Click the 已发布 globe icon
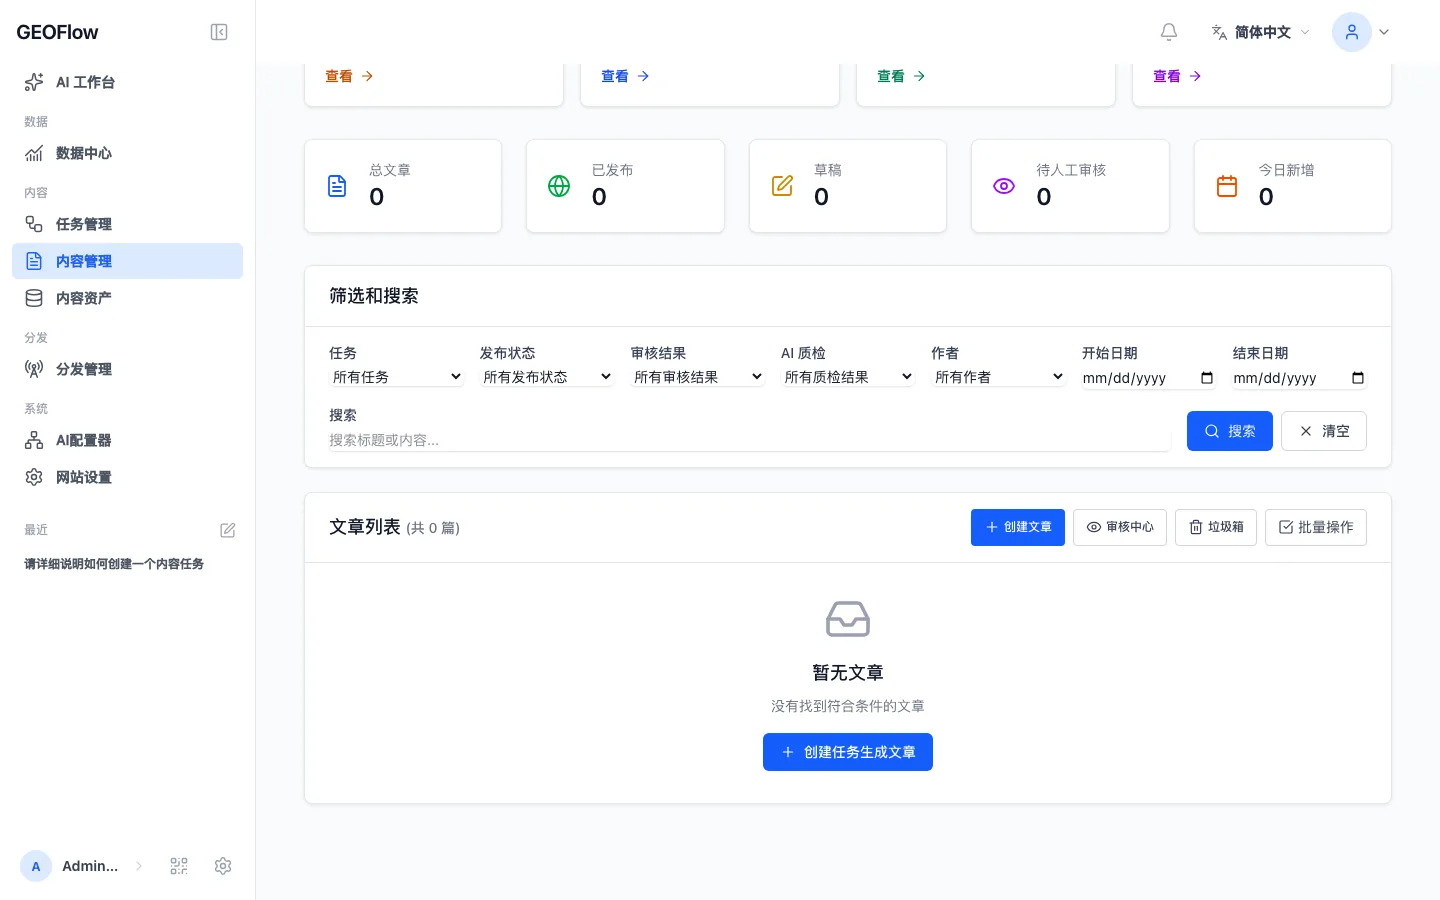The height and width of the screenshot is (900, 1440). pyautogui.click(x=559, y=186)
